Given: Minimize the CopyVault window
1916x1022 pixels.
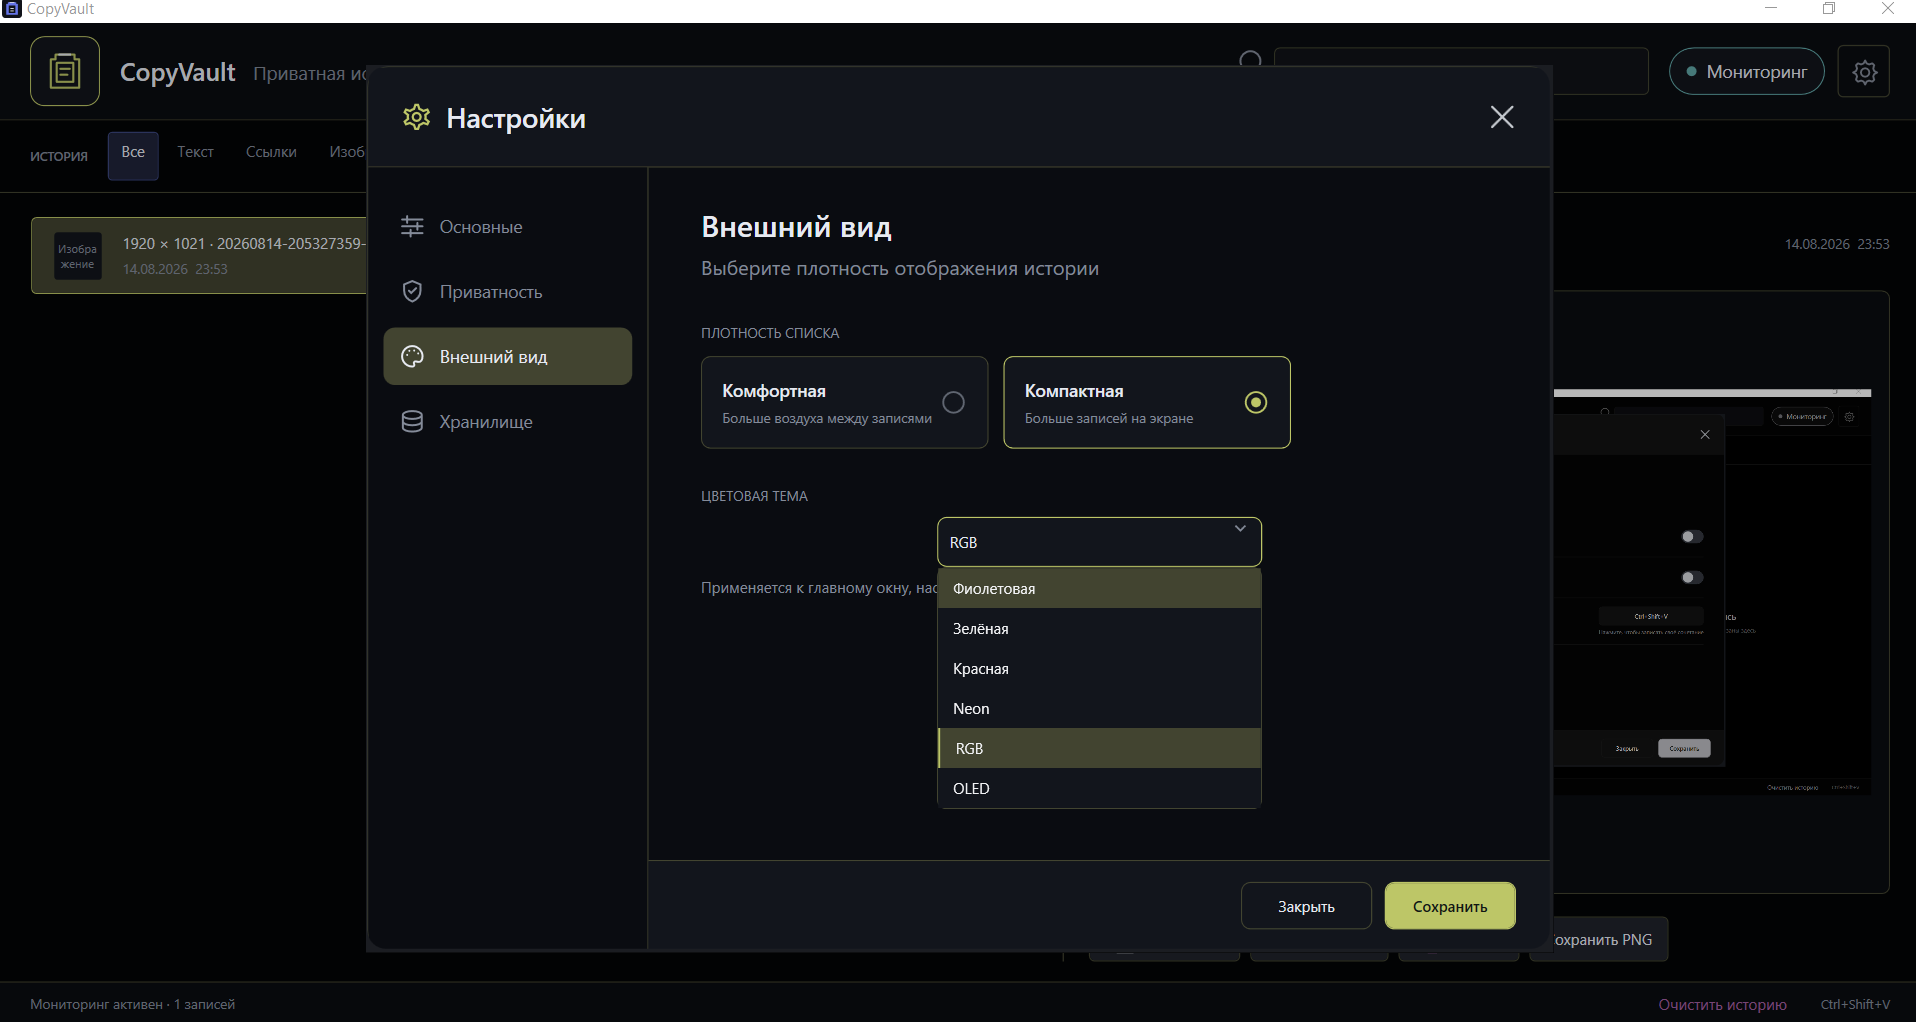Looking at the screenshot, I should [1771, 9].
